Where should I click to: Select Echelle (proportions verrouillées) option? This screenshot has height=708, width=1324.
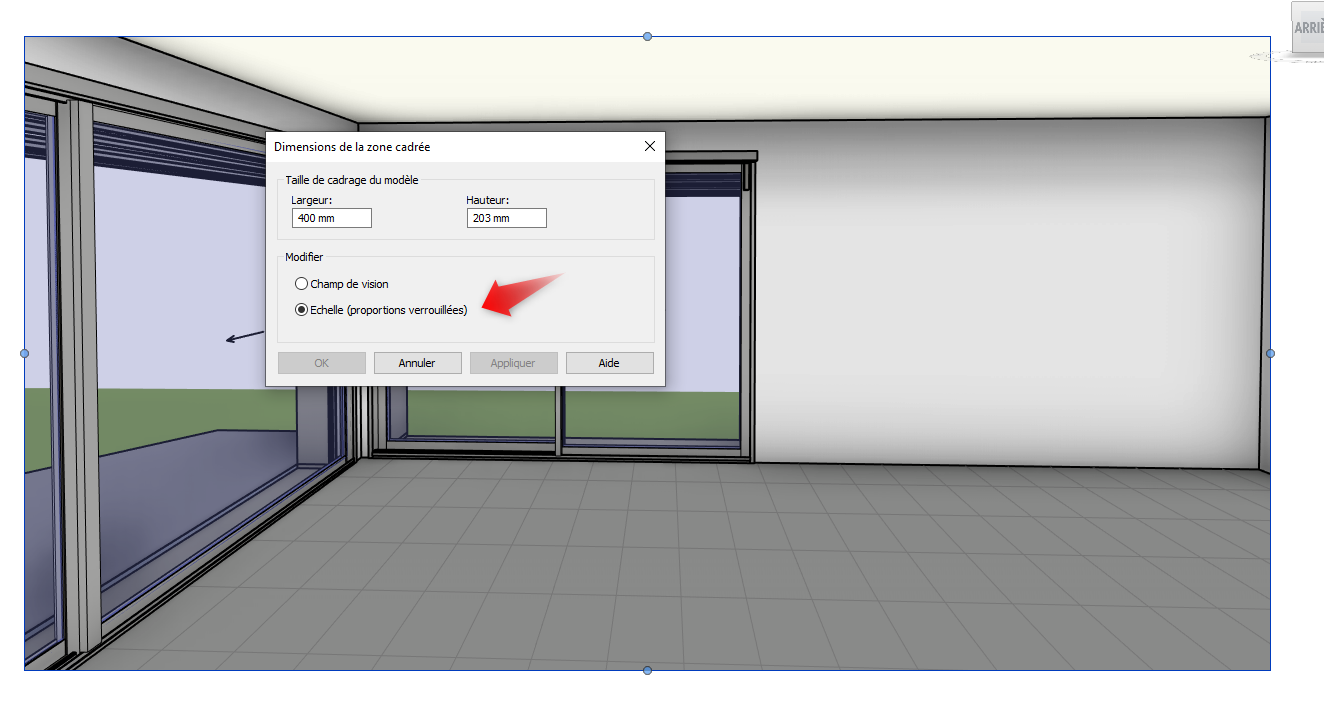(x=302, y=310)
